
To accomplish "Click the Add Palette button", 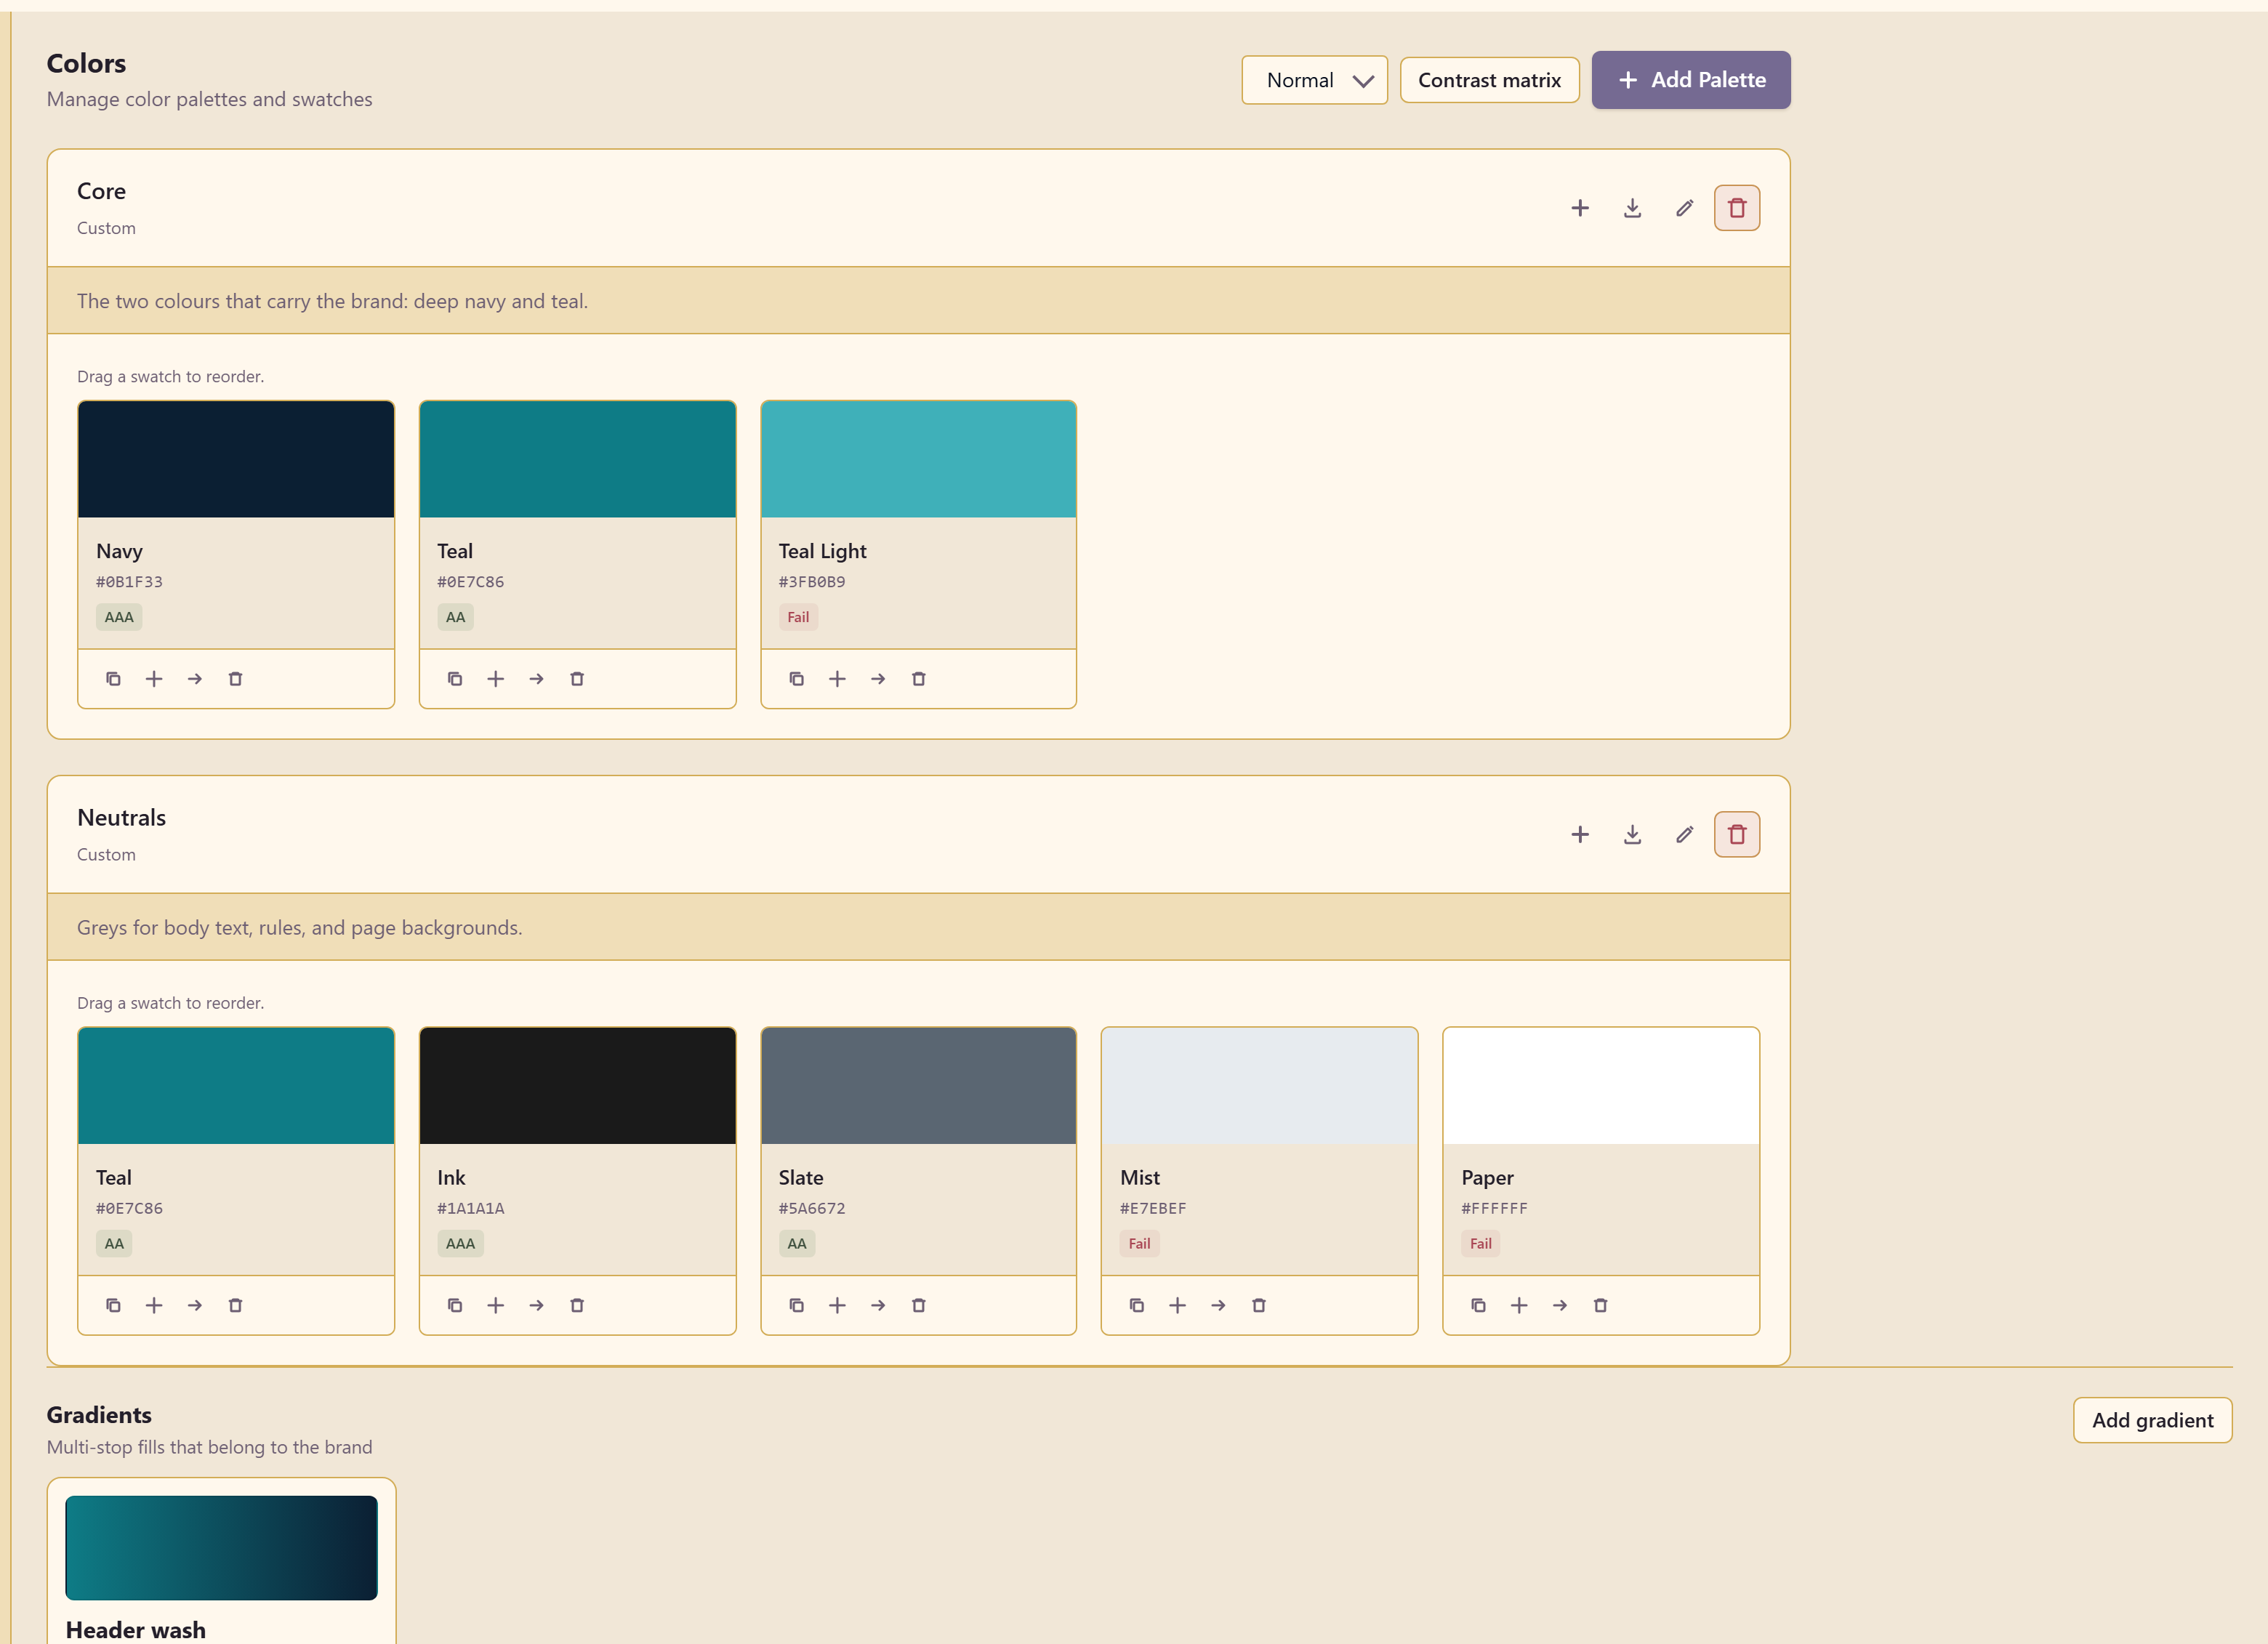I will pos(1691,80).
